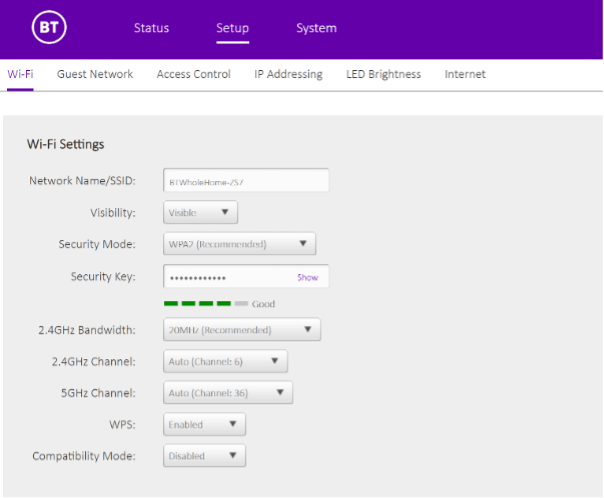Expand the 2.4GHz Bandwidth dropdown

click(x=241, y=329)
